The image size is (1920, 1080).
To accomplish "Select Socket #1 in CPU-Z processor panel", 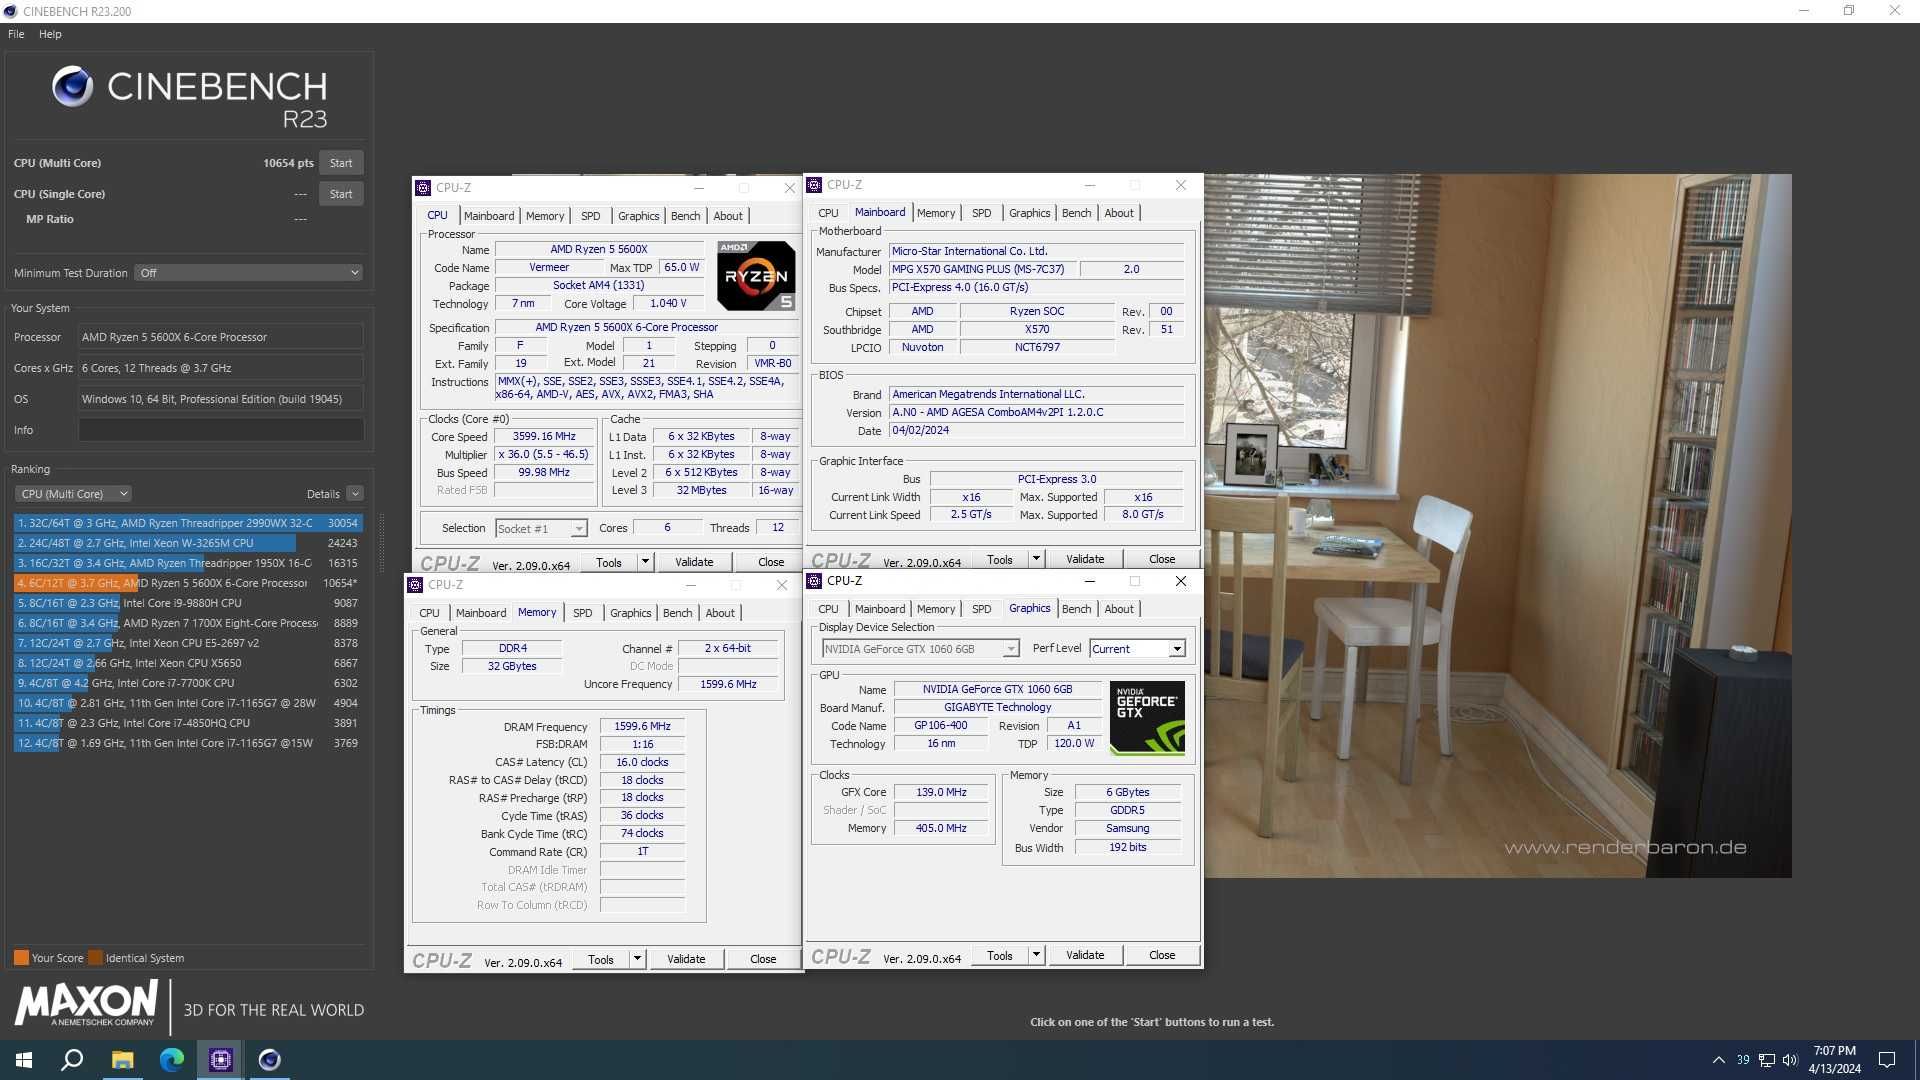I will [537, 526].
